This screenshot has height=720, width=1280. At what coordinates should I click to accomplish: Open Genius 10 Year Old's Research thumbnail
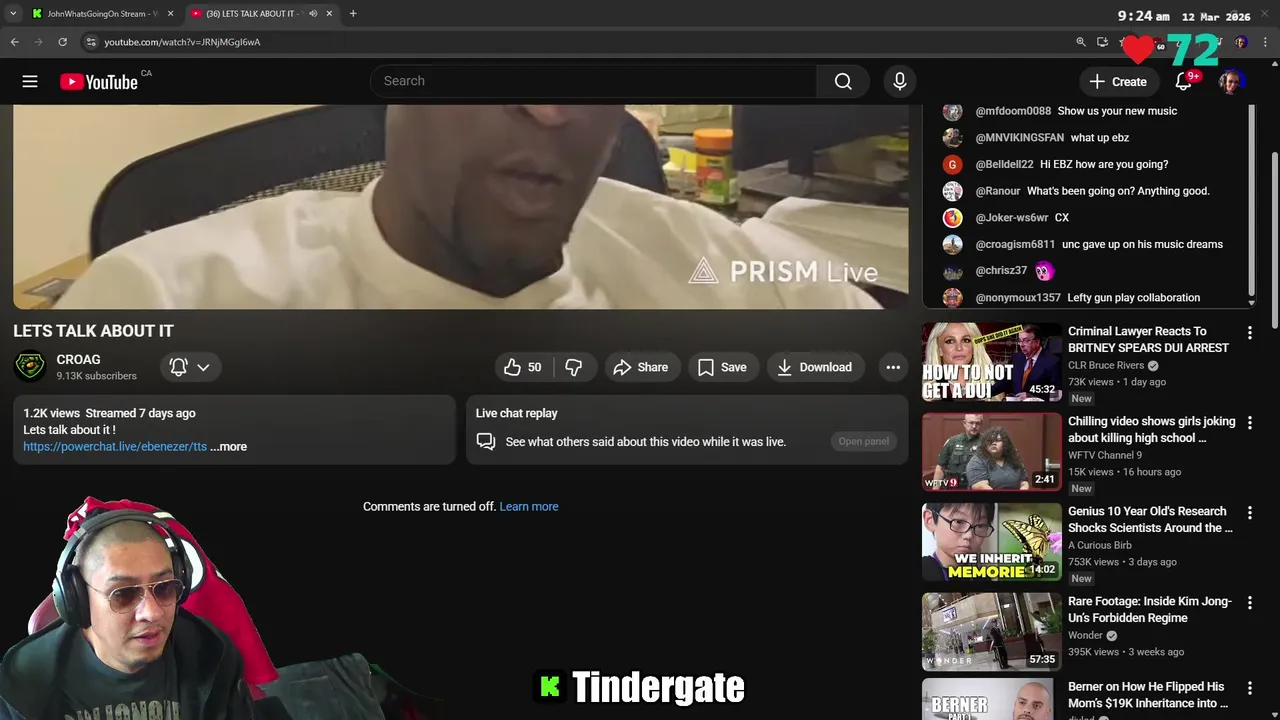(x=992, y=541)
